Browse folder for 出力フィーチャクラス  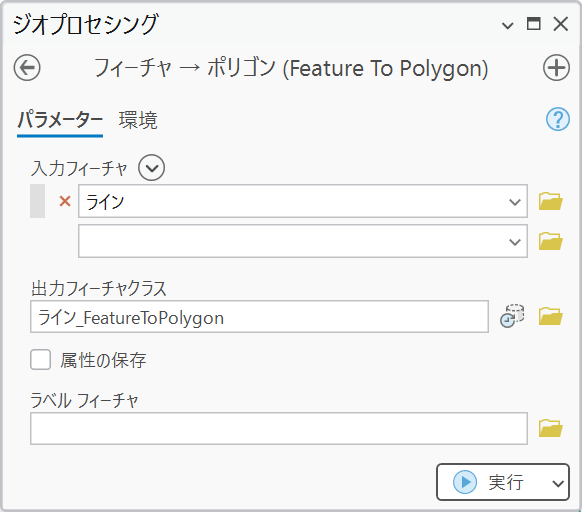coord(550,316)
